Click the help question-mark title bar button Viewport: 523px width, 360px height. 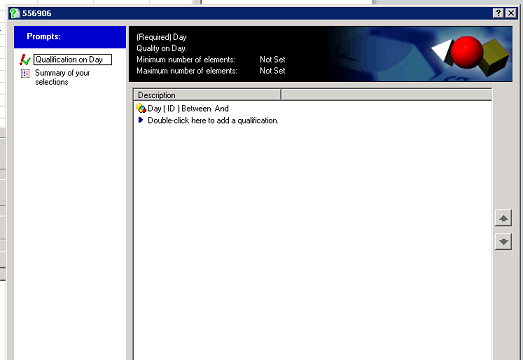click(x=498, y=13)
